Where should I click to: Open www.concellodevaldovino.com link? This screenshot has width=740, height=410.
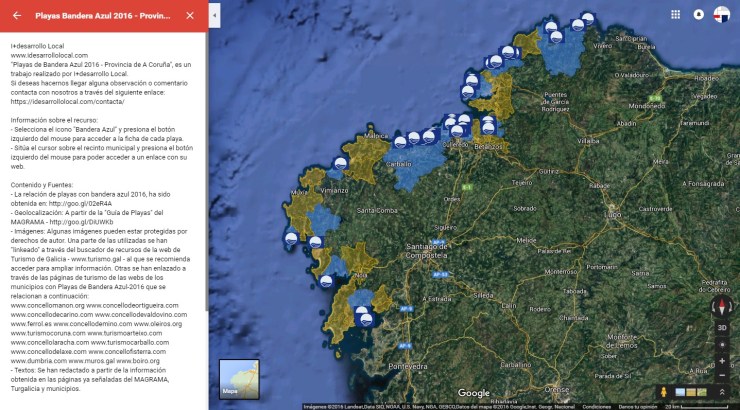tap(141, 315)
